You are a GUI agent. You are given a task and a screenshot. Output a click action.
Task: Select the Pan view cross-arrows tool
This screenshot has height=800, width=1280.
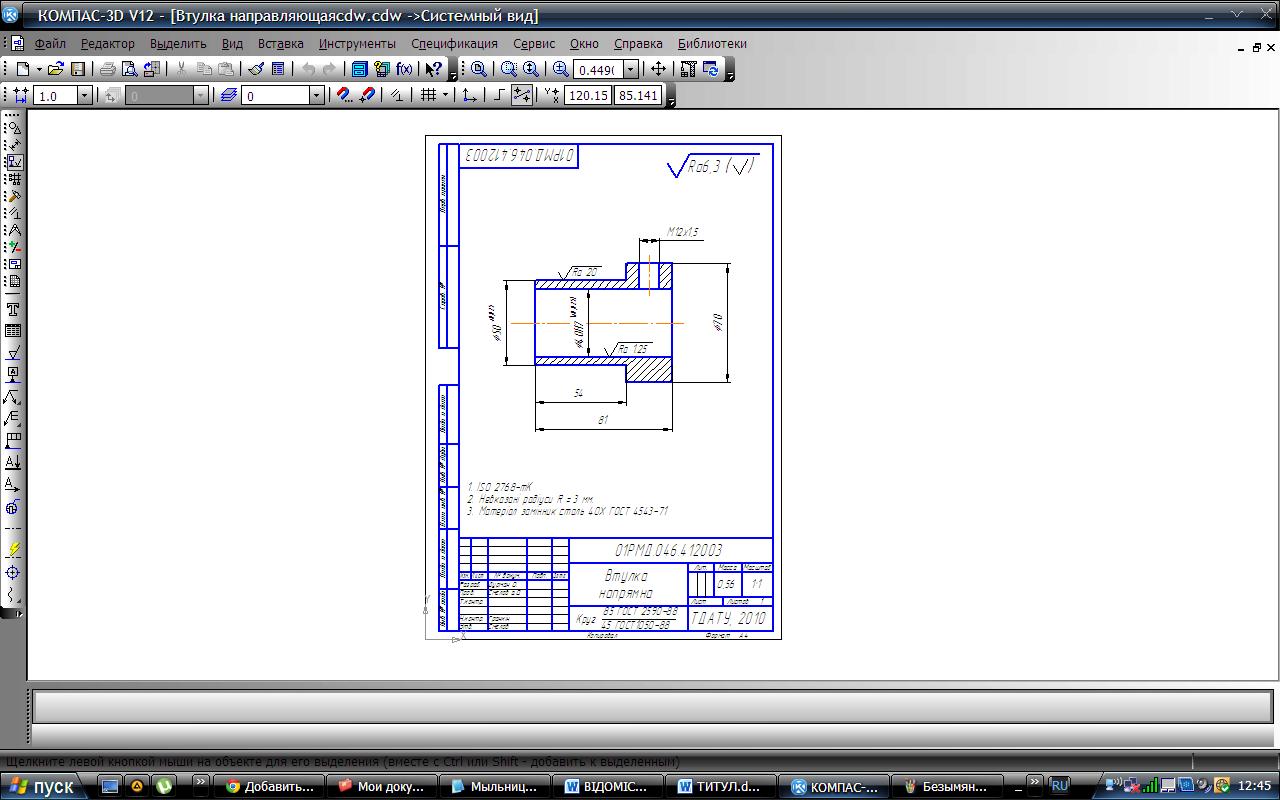[658, 69]
